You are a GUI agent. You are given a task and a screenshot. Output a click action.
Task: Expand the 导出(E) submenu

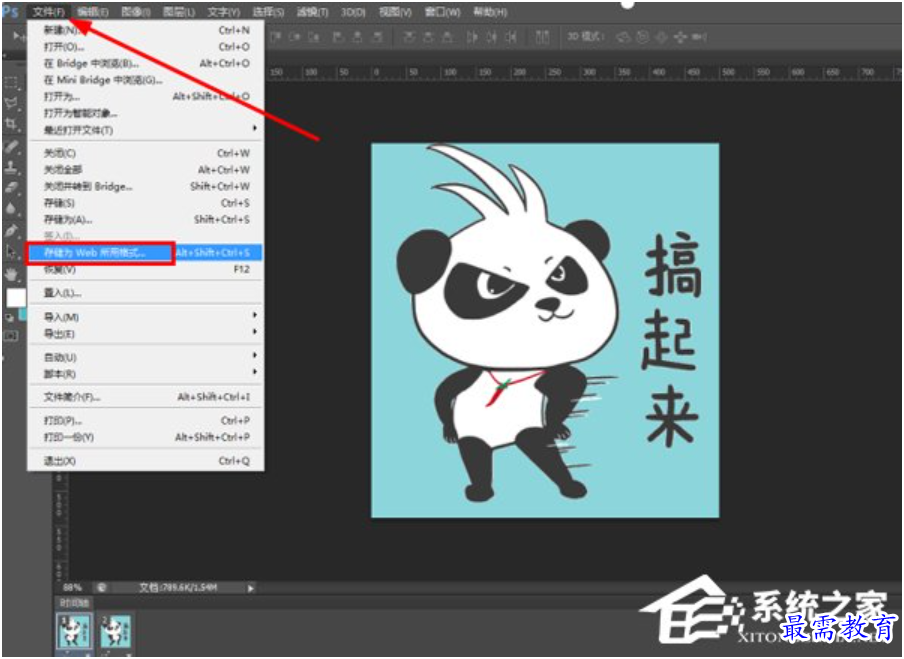[144, 333]
